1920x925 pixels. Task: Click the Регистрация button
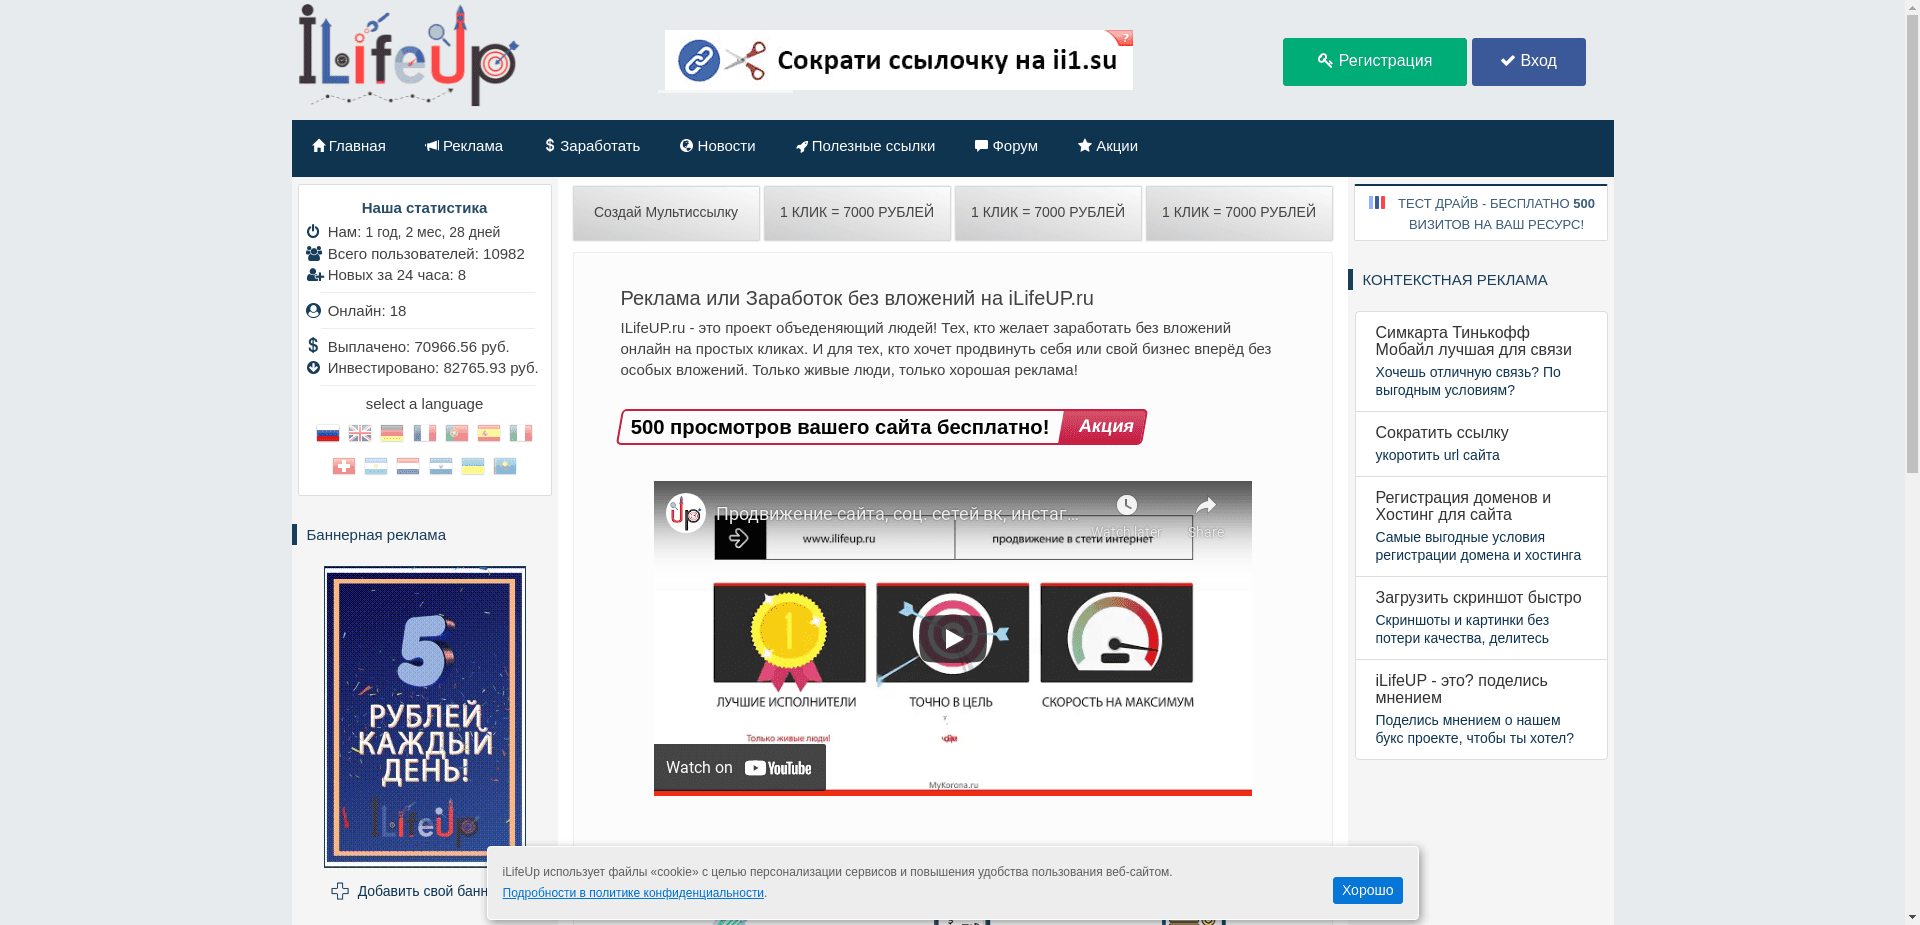1374,61
